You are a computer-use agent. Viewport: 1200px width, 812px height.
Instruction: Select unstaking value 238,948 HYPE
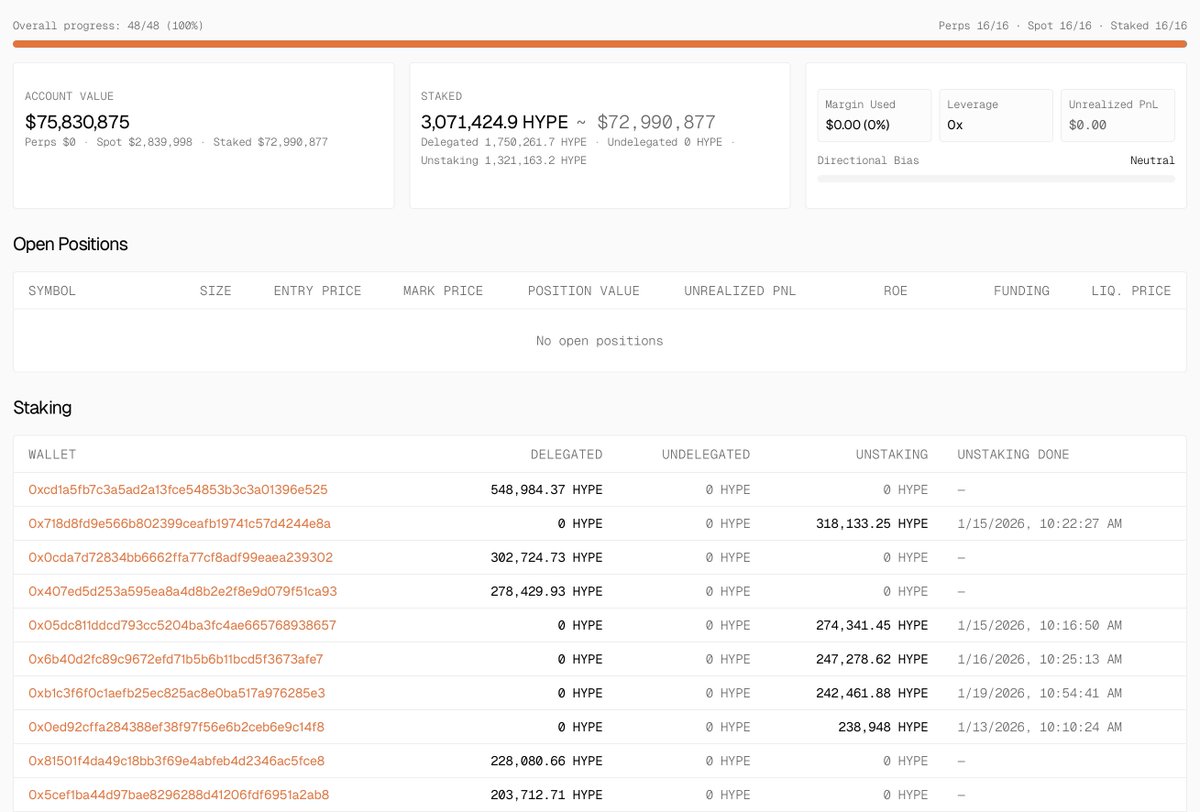click(884, 727)
